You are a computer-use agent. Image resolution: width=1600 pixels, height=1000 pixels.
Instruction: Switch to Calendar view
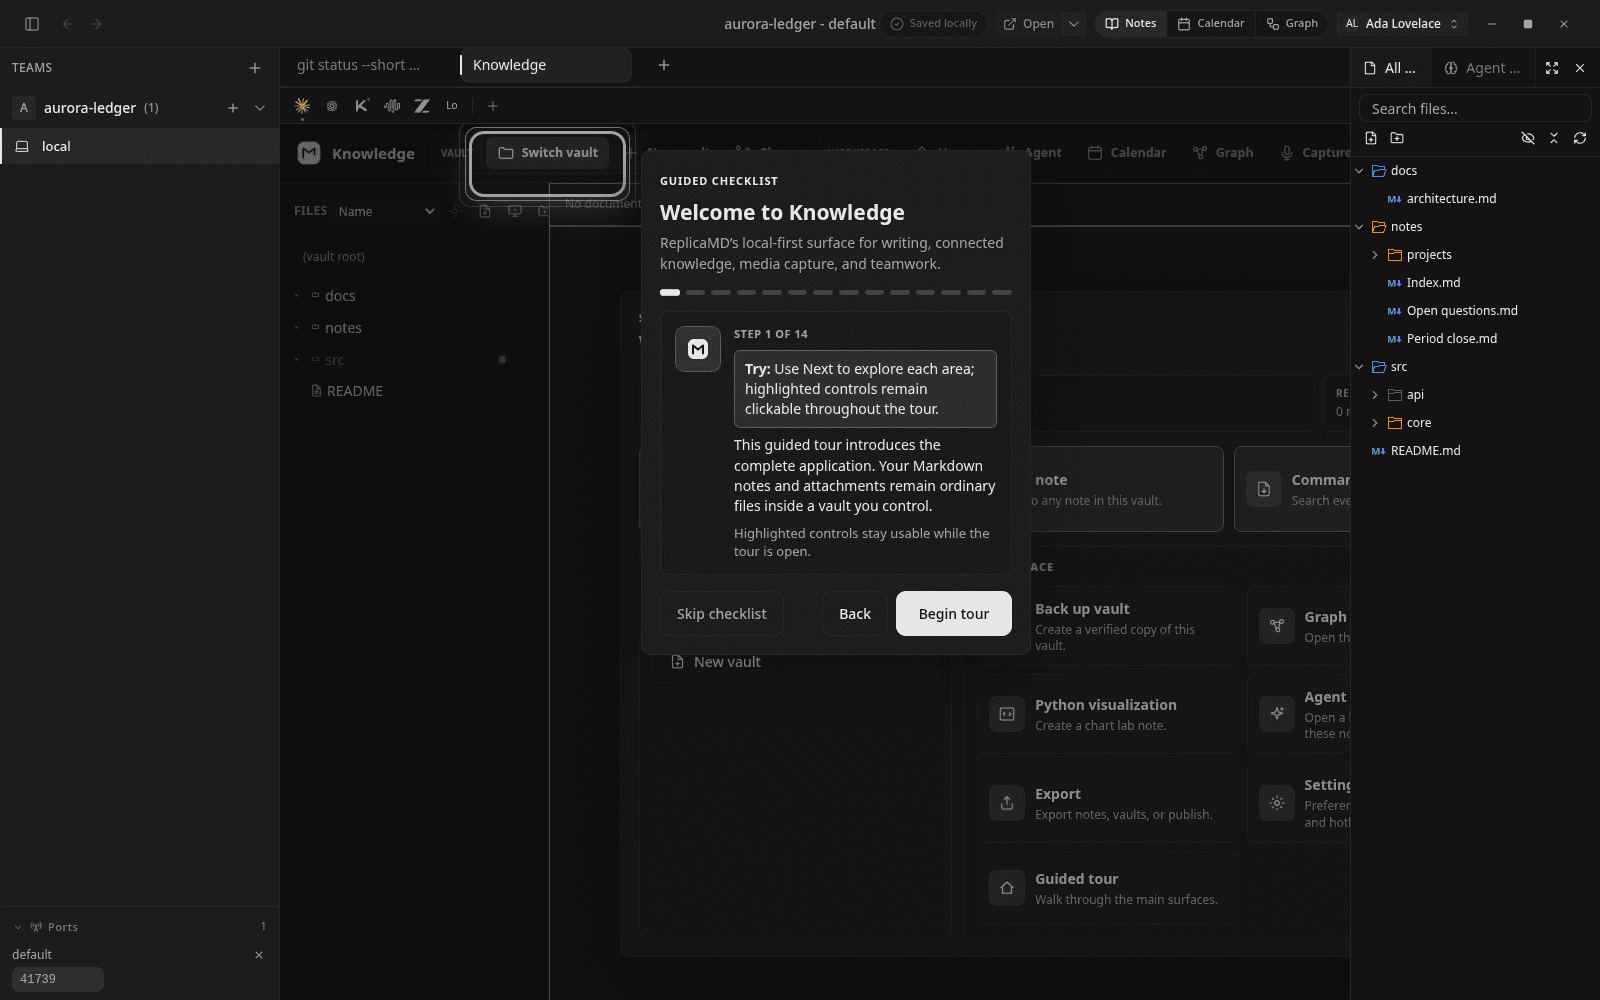pos(1211,24)
